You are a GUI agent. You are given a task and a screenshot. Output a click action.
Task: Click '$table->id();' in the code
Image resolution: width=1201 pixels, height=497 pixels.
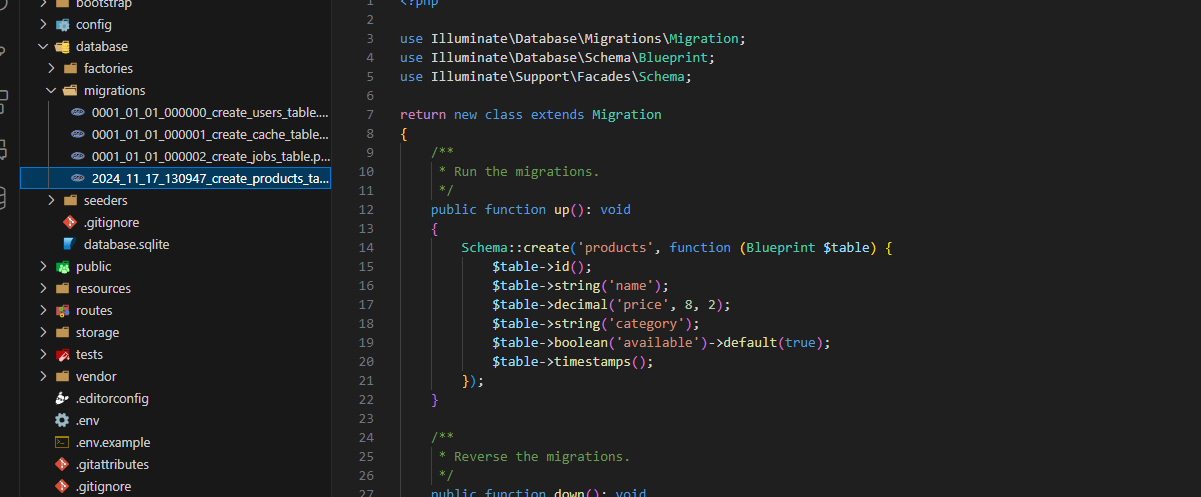coord(542,266)
